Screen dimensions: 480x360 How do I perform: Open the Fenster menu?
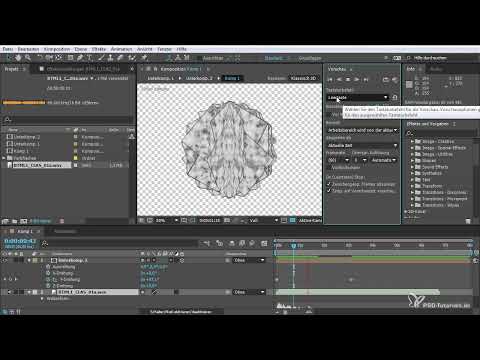pyautogui.click(x=164, y=49)
